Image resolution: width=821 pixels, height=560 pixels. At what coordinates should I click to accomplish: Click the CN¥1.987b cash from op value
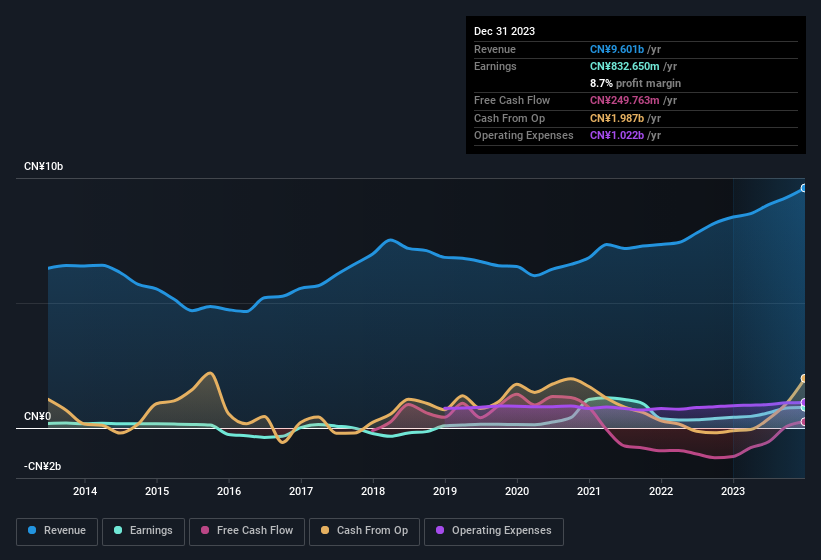pyautogui.click(x=617, y=118)
